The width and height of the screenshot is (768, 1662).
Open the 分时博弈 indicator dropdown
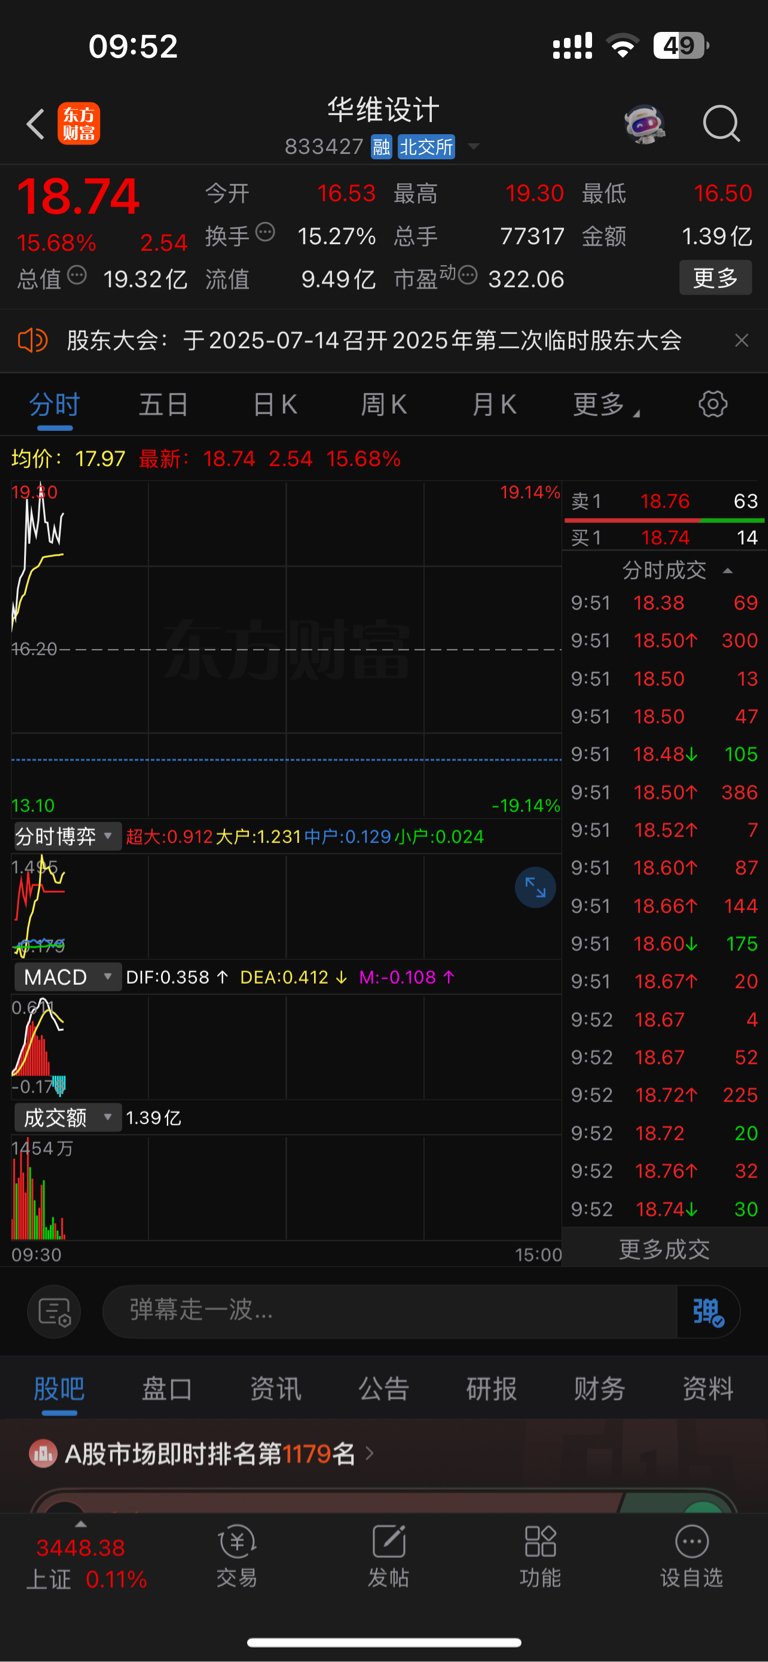pyautogui.click(x=66, y=836)
